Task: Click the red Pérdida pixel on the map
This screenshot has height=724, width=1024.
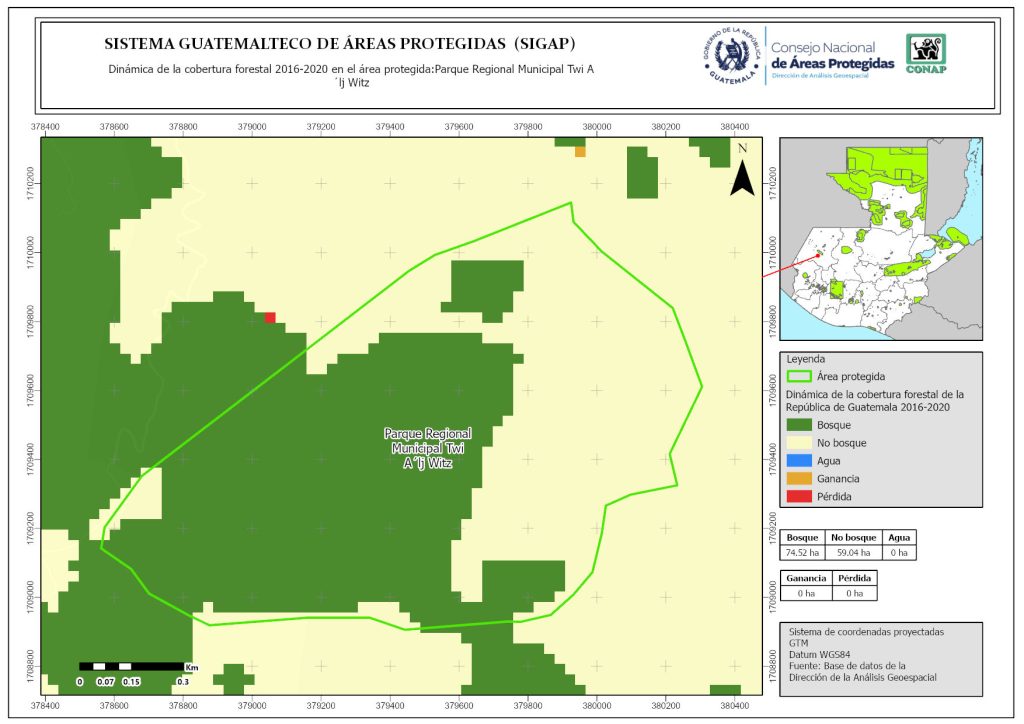Action: [270, 318]
